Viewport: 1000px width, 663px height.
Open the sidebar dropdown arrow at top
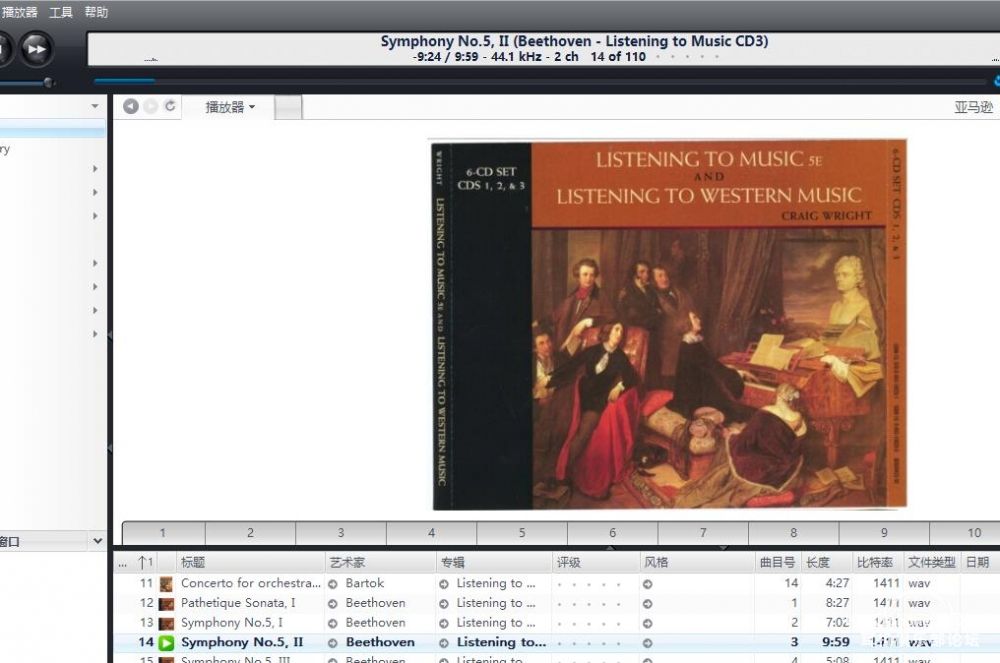pyautogui.click(x=95, y=106)
